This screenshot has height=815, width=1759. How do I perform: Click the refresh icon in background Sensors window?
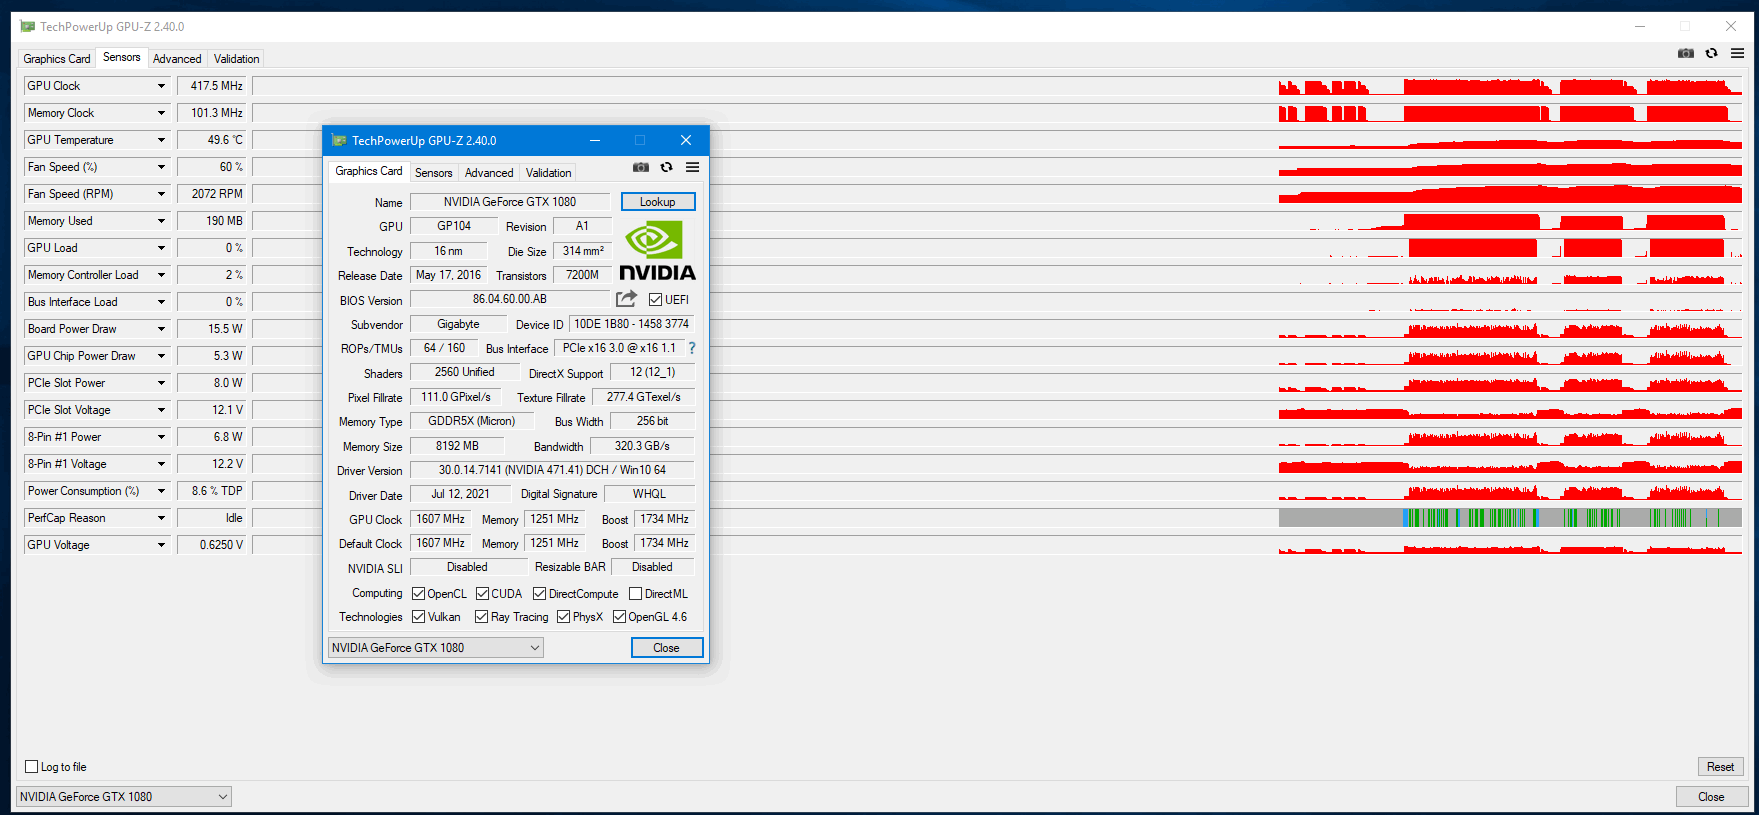(x=1711, y=53)
